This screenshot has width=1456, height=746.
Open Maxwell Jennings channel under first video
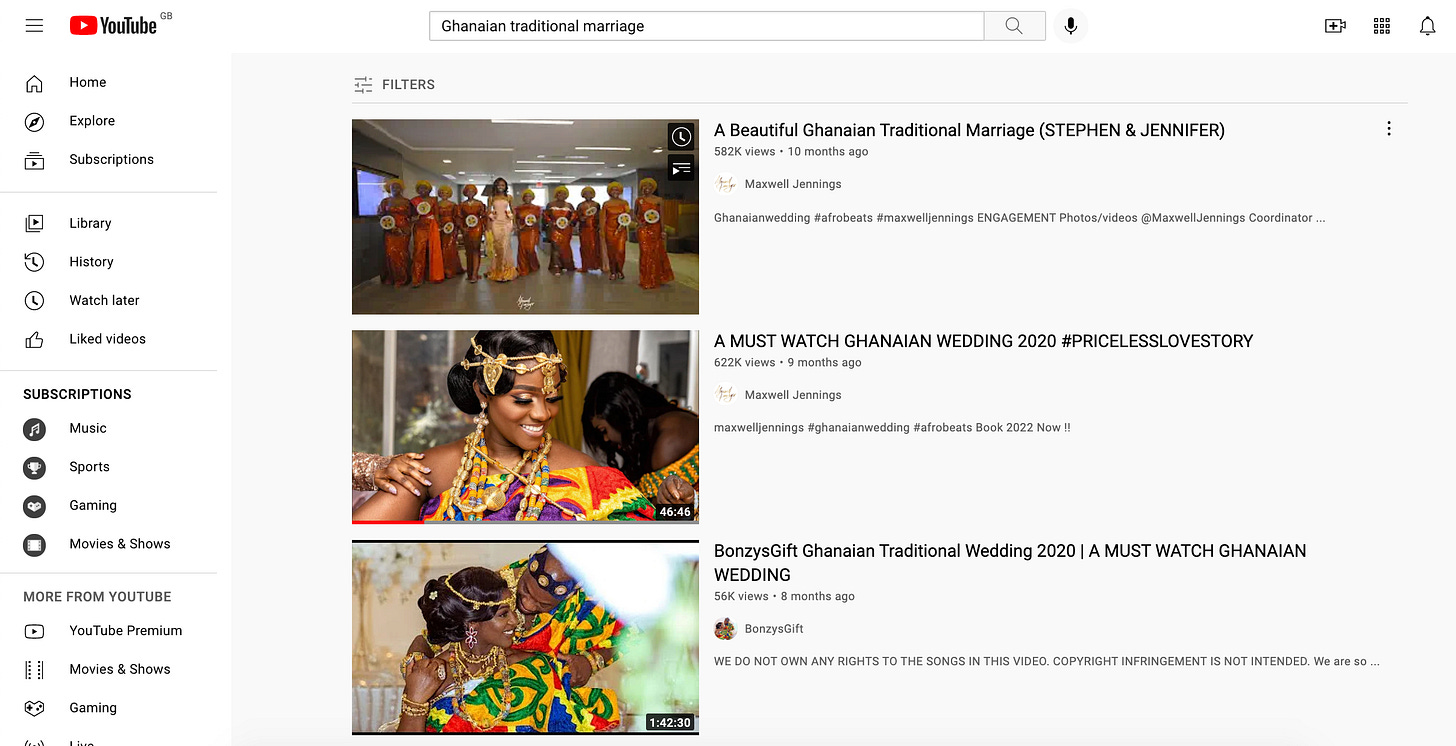point(793,184)
